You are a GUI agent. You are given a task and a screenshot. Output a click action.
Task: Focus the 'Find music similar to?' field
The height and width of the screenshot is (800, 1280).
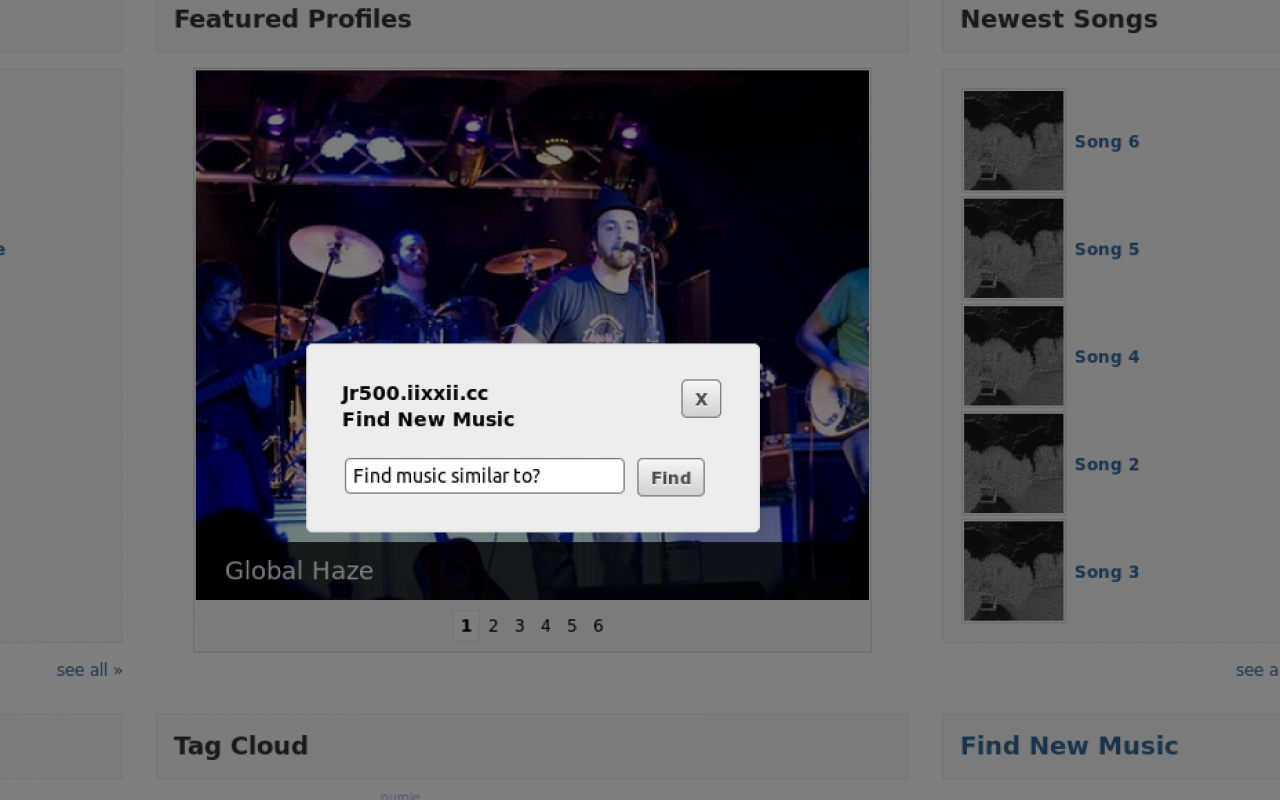click(x=485, y=476)
